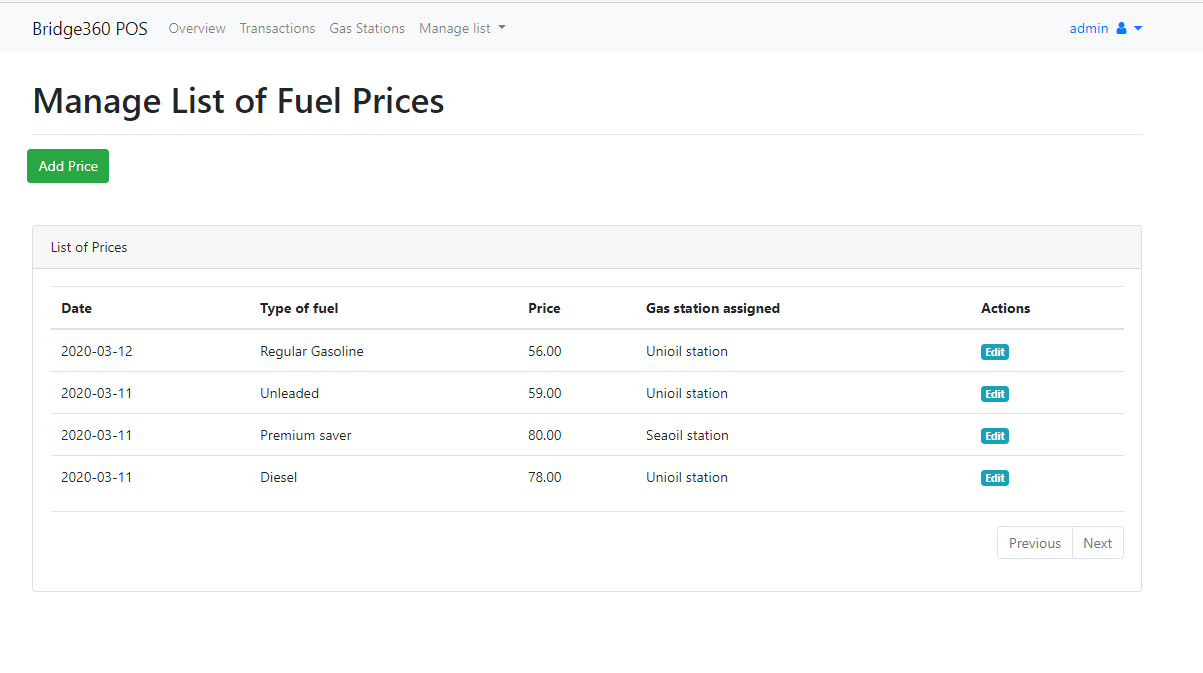The image size is (1203, 673).
Task: Select the Seaoil station cell
Action: (x=687, y=435)
